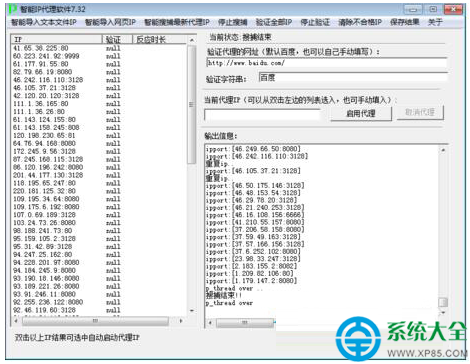Click 停止搜捕 in the menu bar
This screenshot has width=470, height=364.
[x=233, y=22]
